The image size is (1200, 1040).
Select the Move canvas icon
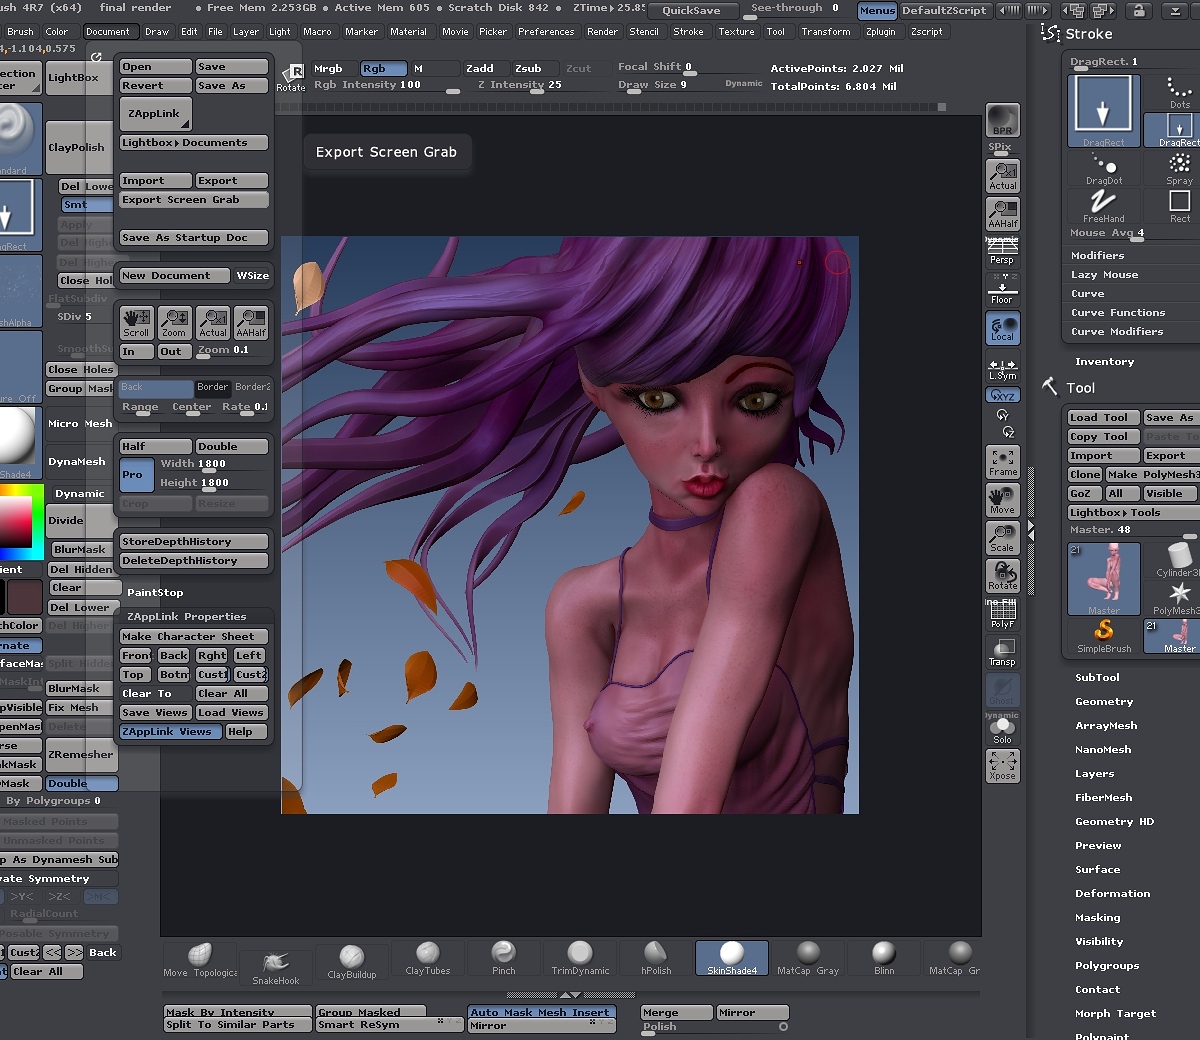coord(1003,501)
